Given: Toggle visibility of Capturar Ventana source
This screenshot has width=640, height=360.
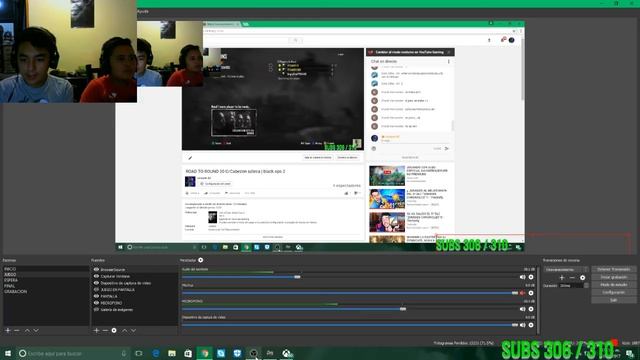Looking at the screenshot, I should pyautogui.click(x=96, y=276).
